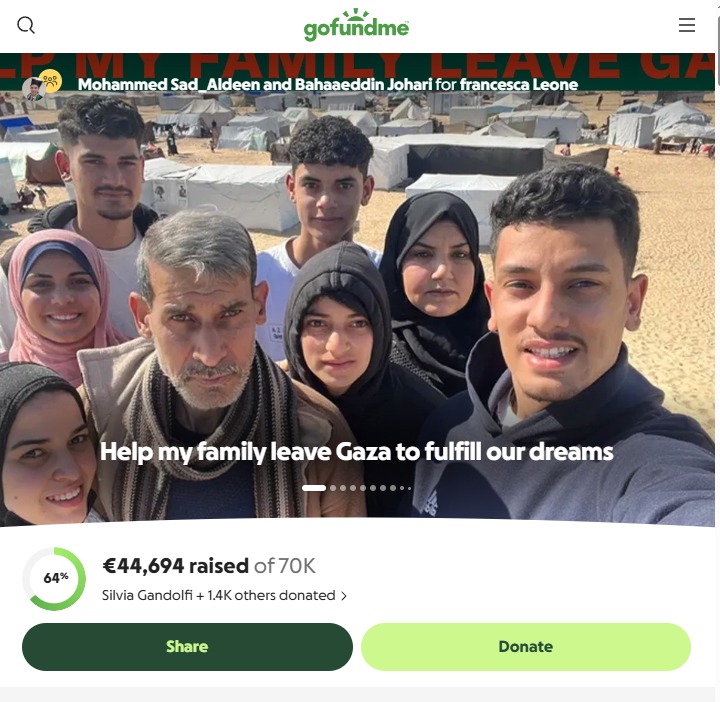This screenshot has height=702, width=720.
Task: Open francesca Leone beneficiary name
Action: (x=519, y=84)
